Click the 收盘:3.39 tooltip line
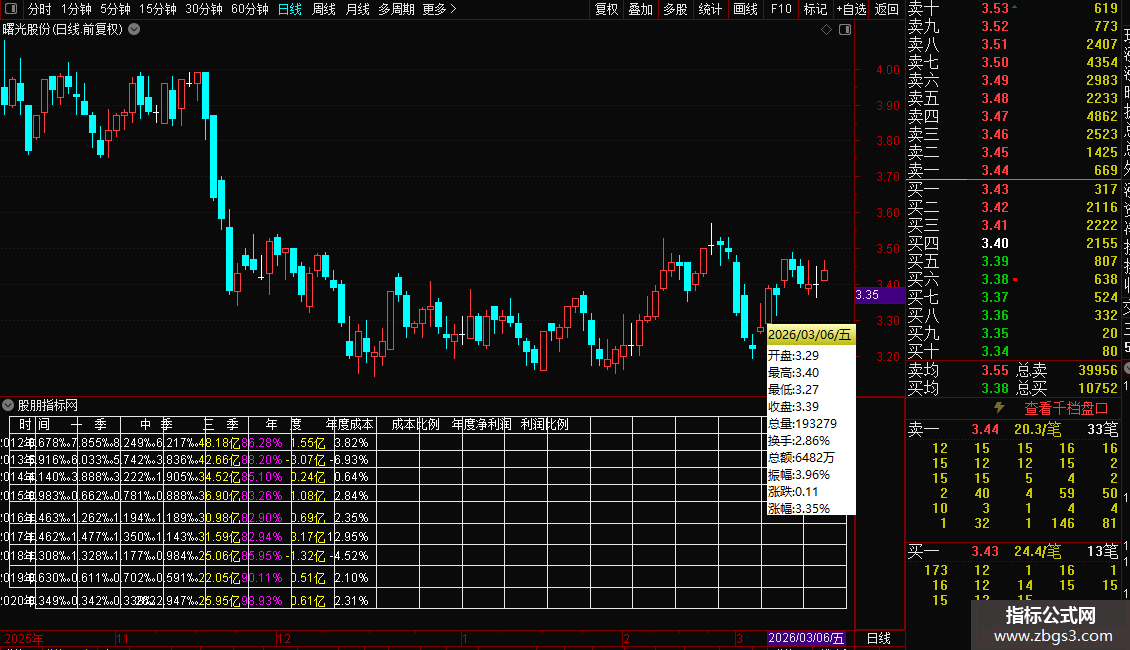1130x650 pixels. click(x=793, y=407)
